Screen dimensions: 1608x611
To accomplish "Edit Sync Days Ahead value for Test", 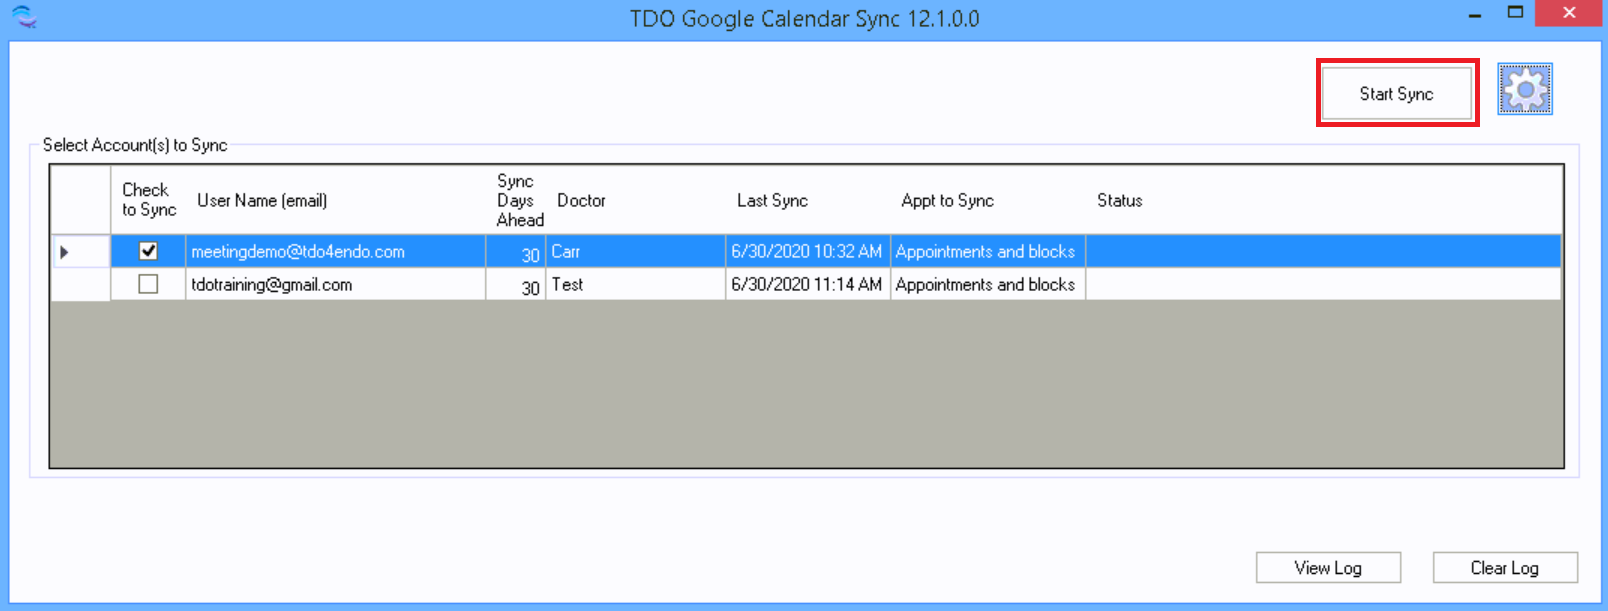I will pos(516,286).
